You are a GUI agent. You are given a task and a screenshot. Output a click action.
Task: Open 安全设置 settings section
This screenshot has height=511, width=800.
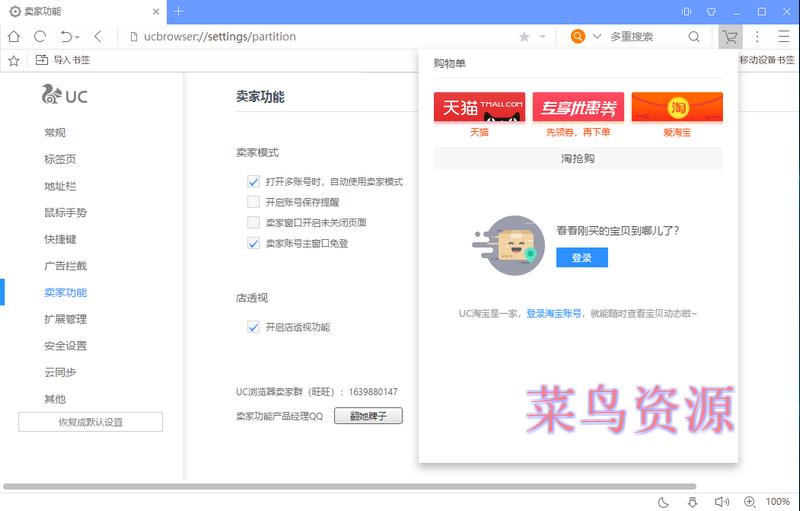click(x=65, y=346)
